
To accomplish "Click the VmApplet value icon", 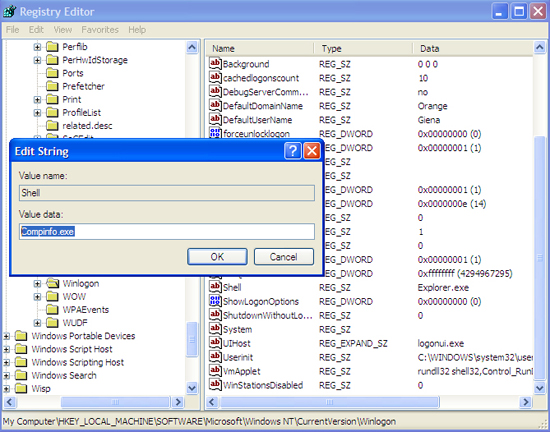I will [x=215, y=371].
